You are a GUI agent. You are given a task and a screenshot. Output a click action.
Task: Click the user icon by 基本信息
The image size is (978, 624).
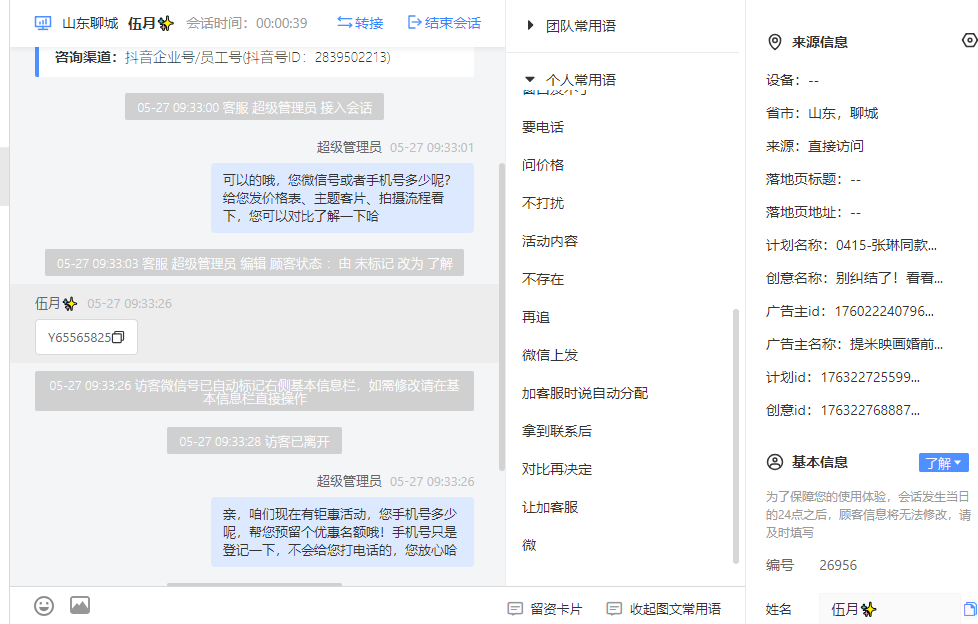point(775,462)
